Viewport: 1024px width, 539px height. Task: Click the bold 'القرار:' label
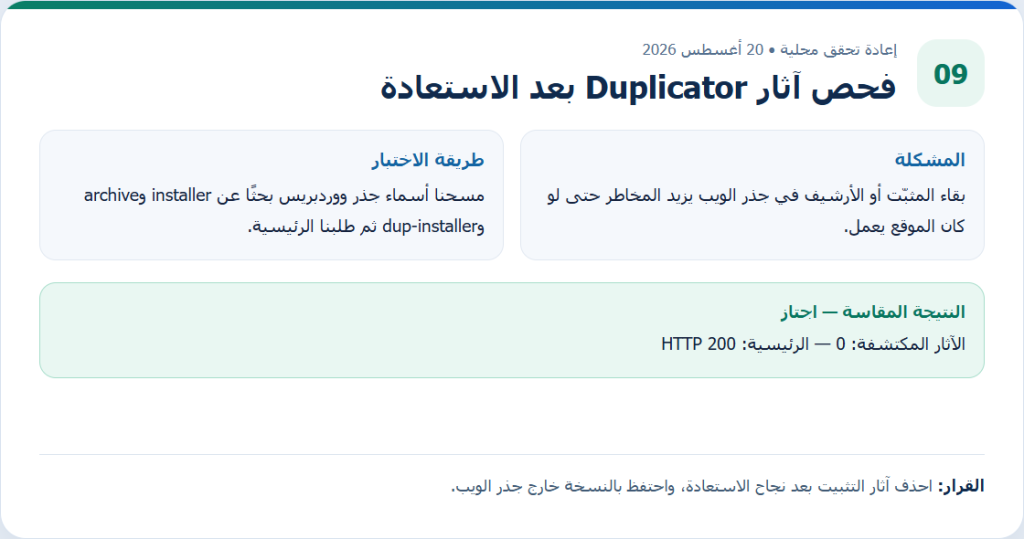coord(961,486)
